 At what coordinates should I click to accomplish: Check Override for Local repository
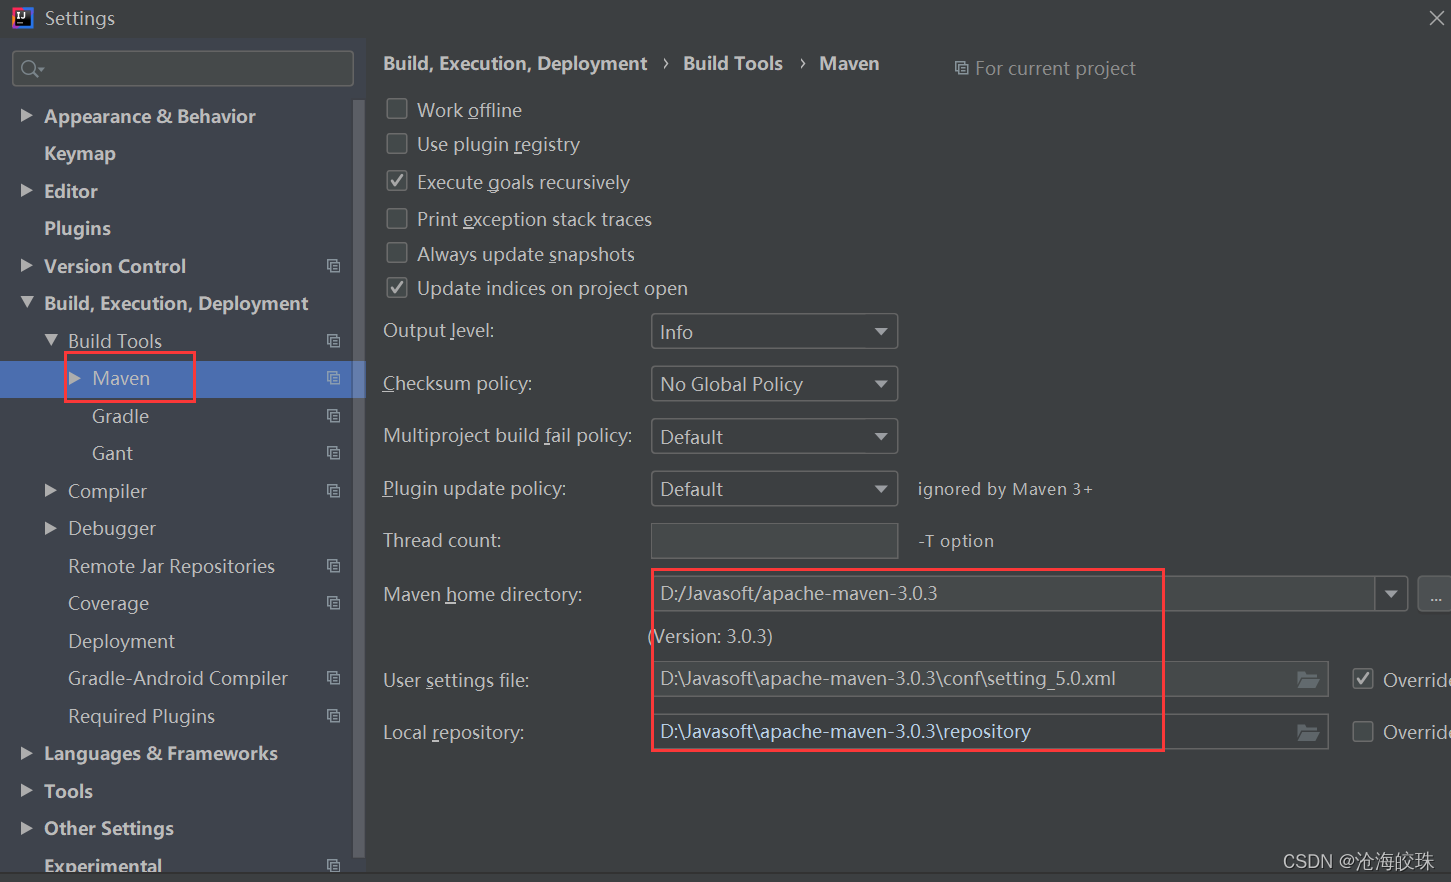(1363, 732)
